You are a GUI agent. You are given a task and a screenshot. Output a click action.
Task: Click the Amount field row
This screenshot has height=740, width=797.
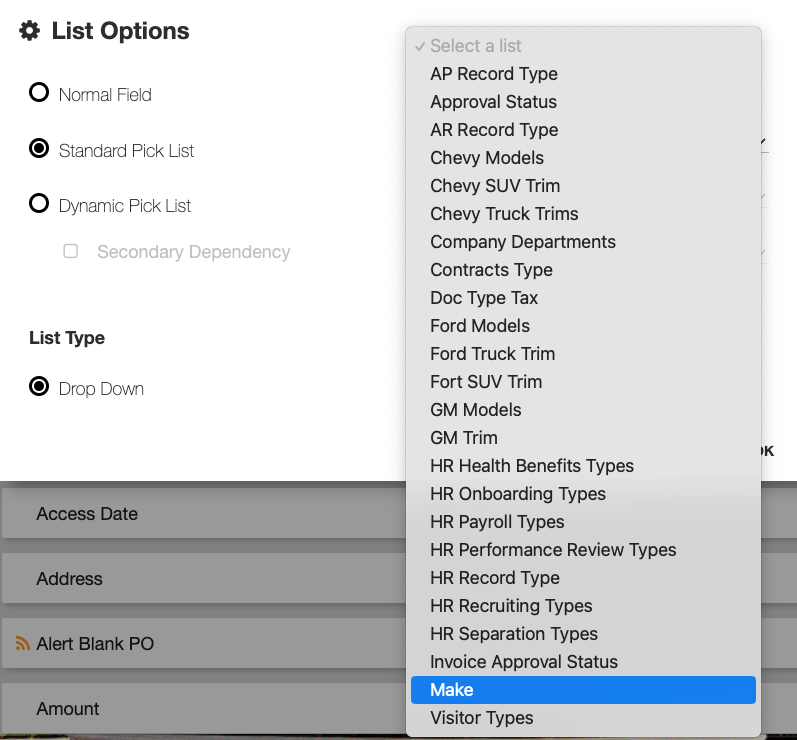pos(200,709)
